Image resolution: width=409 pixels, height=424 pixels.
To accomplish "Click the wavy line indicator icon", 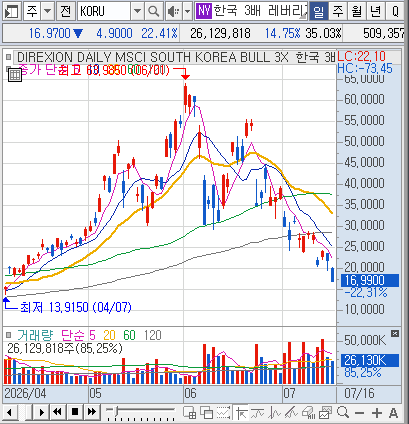I will pos(258,413).
